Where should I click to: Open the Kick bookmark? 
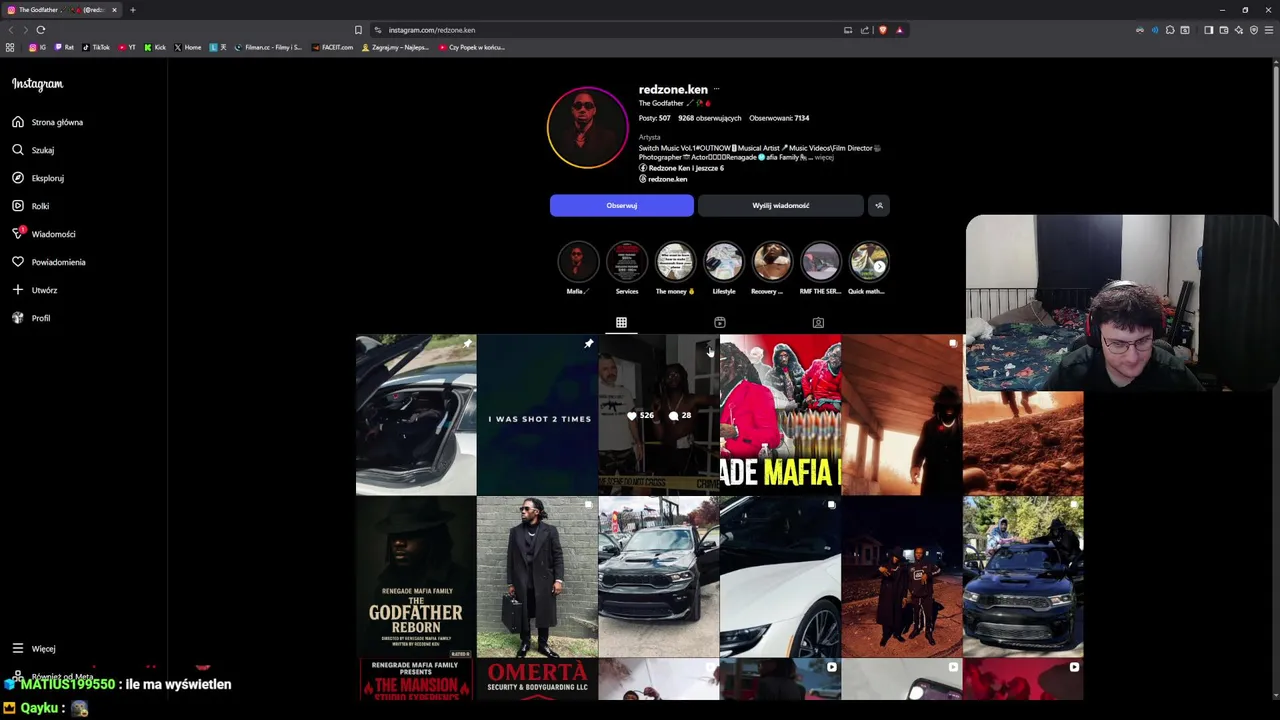[x=155, y=47]
